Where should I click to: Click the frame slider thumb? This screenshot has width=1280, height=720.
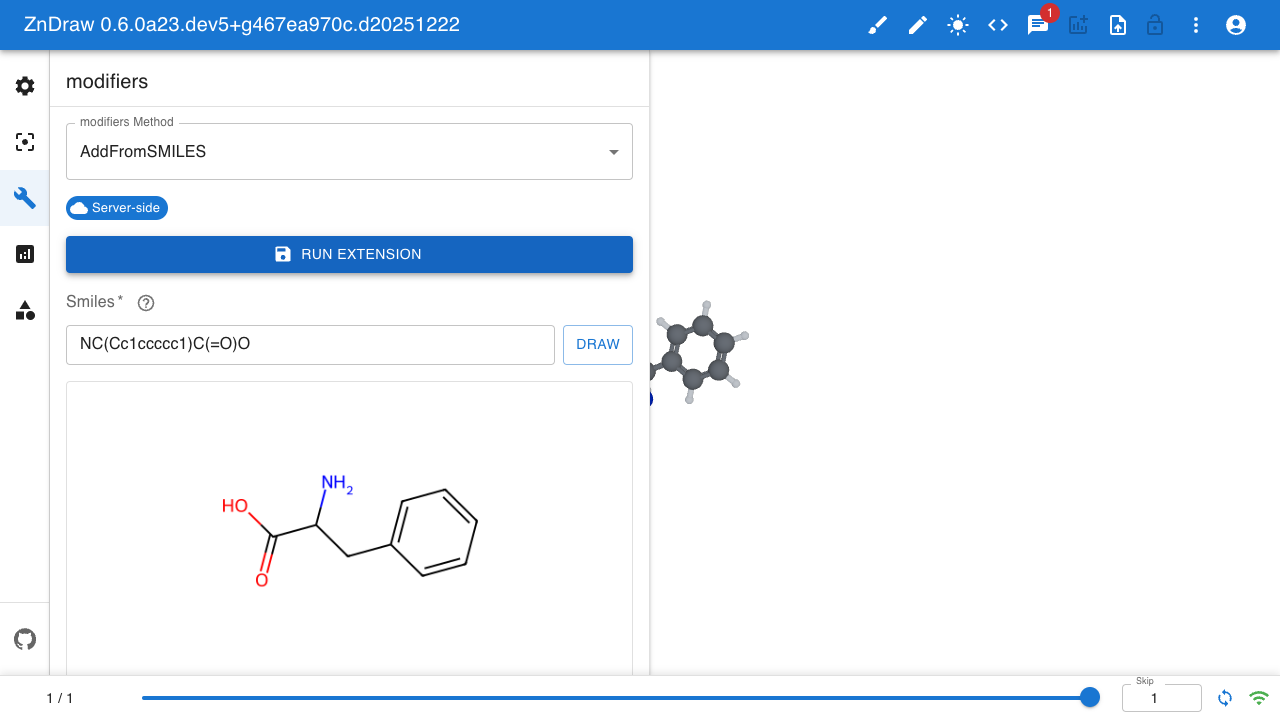1090,697
